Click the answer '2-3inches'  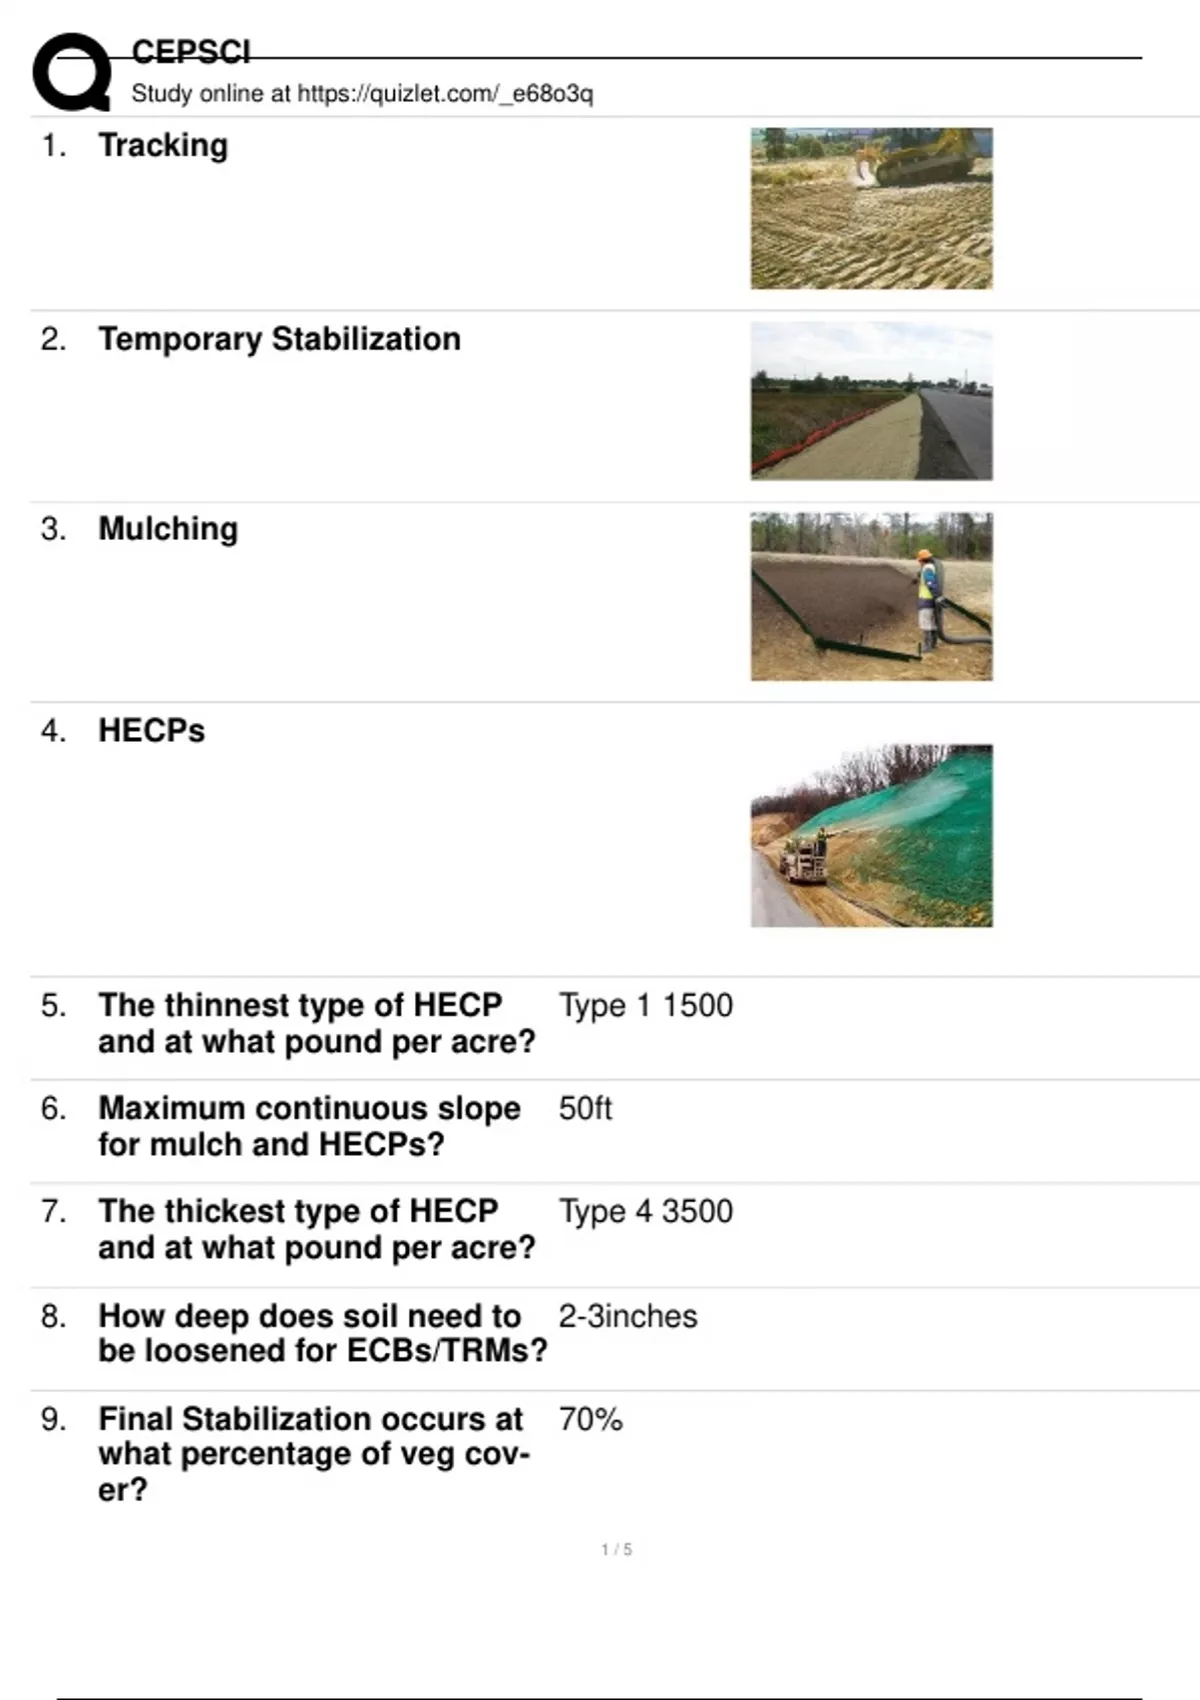[x=627, y=1316]
